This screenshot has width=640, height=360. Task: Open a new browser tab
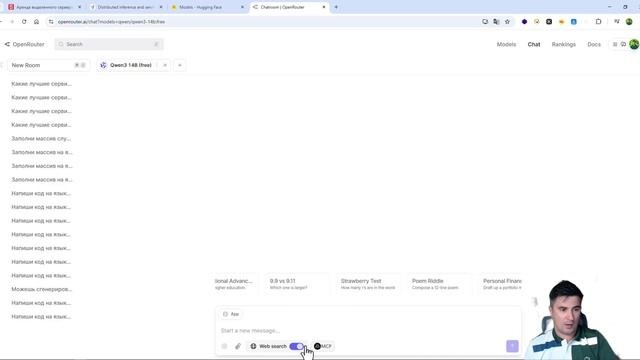[x=336, y=7]
